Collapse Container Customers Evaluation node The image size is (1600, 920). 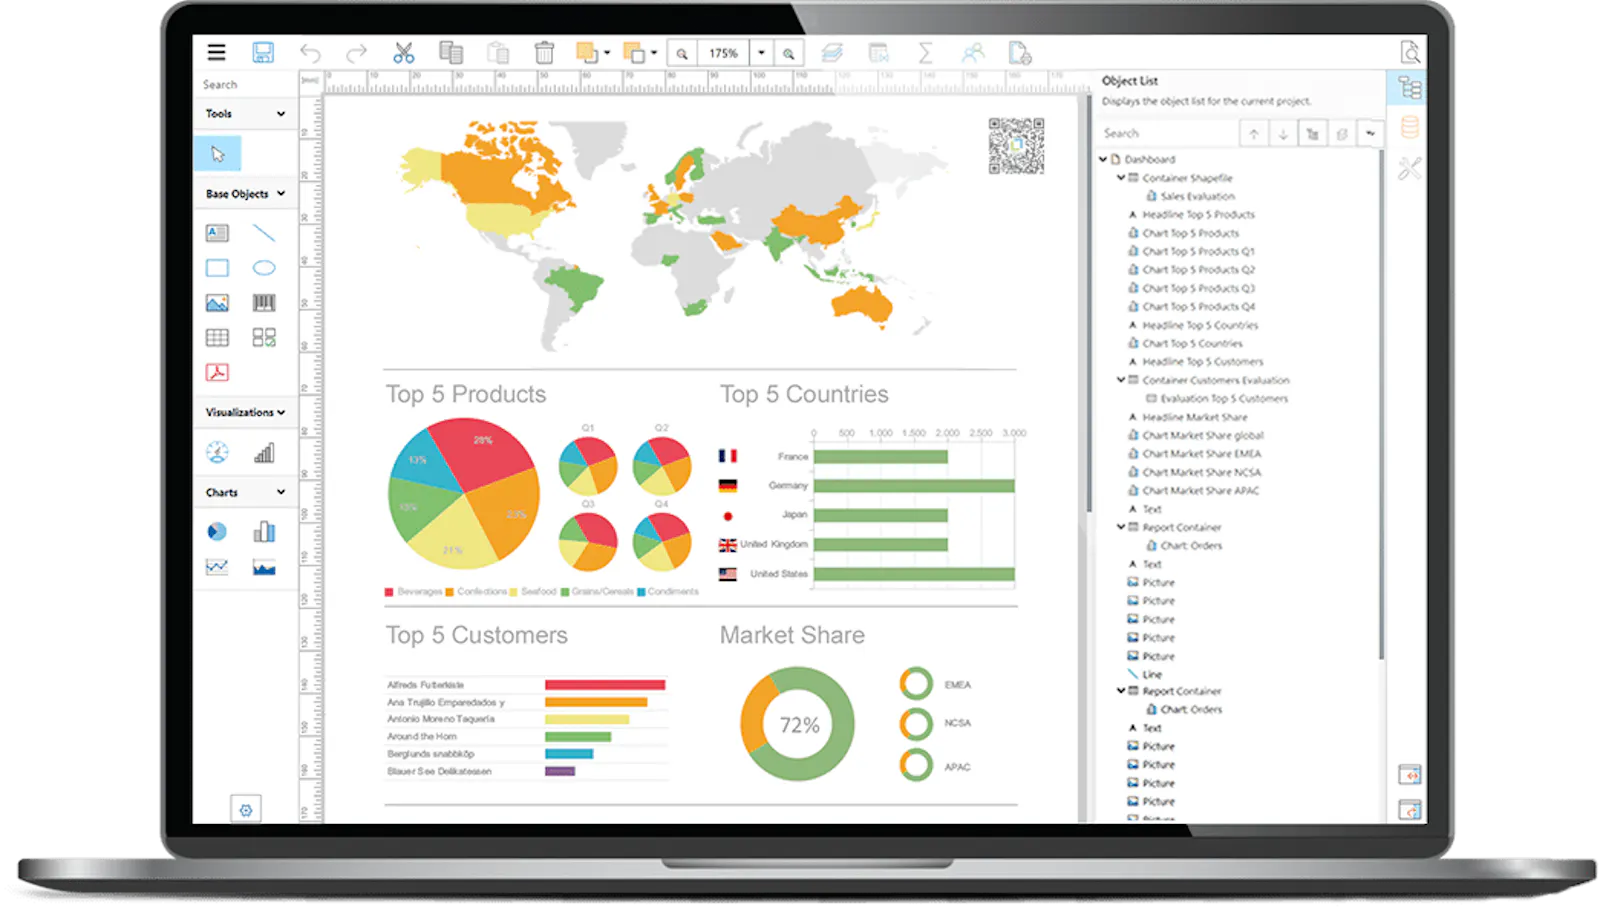point(1121,380)
